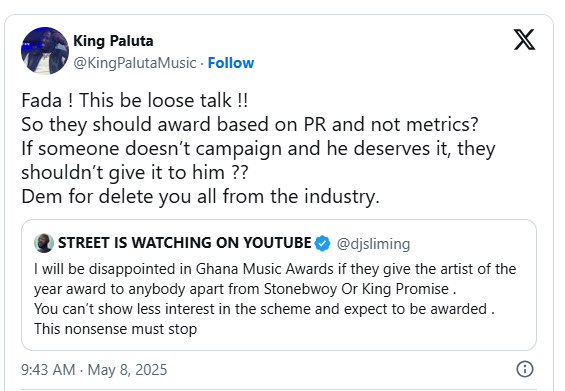Click the 'Fada ! This be loose talk' line
The height and width of the screenshot is (391, 565).
coord(135,101)
